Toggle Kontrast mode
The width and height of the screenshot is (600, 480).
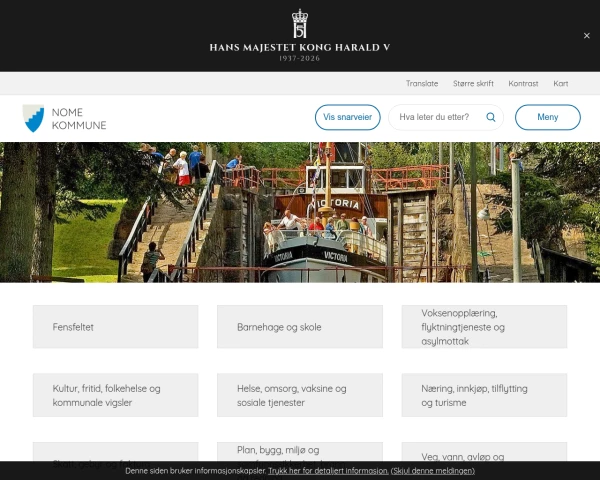click(523, 83)
